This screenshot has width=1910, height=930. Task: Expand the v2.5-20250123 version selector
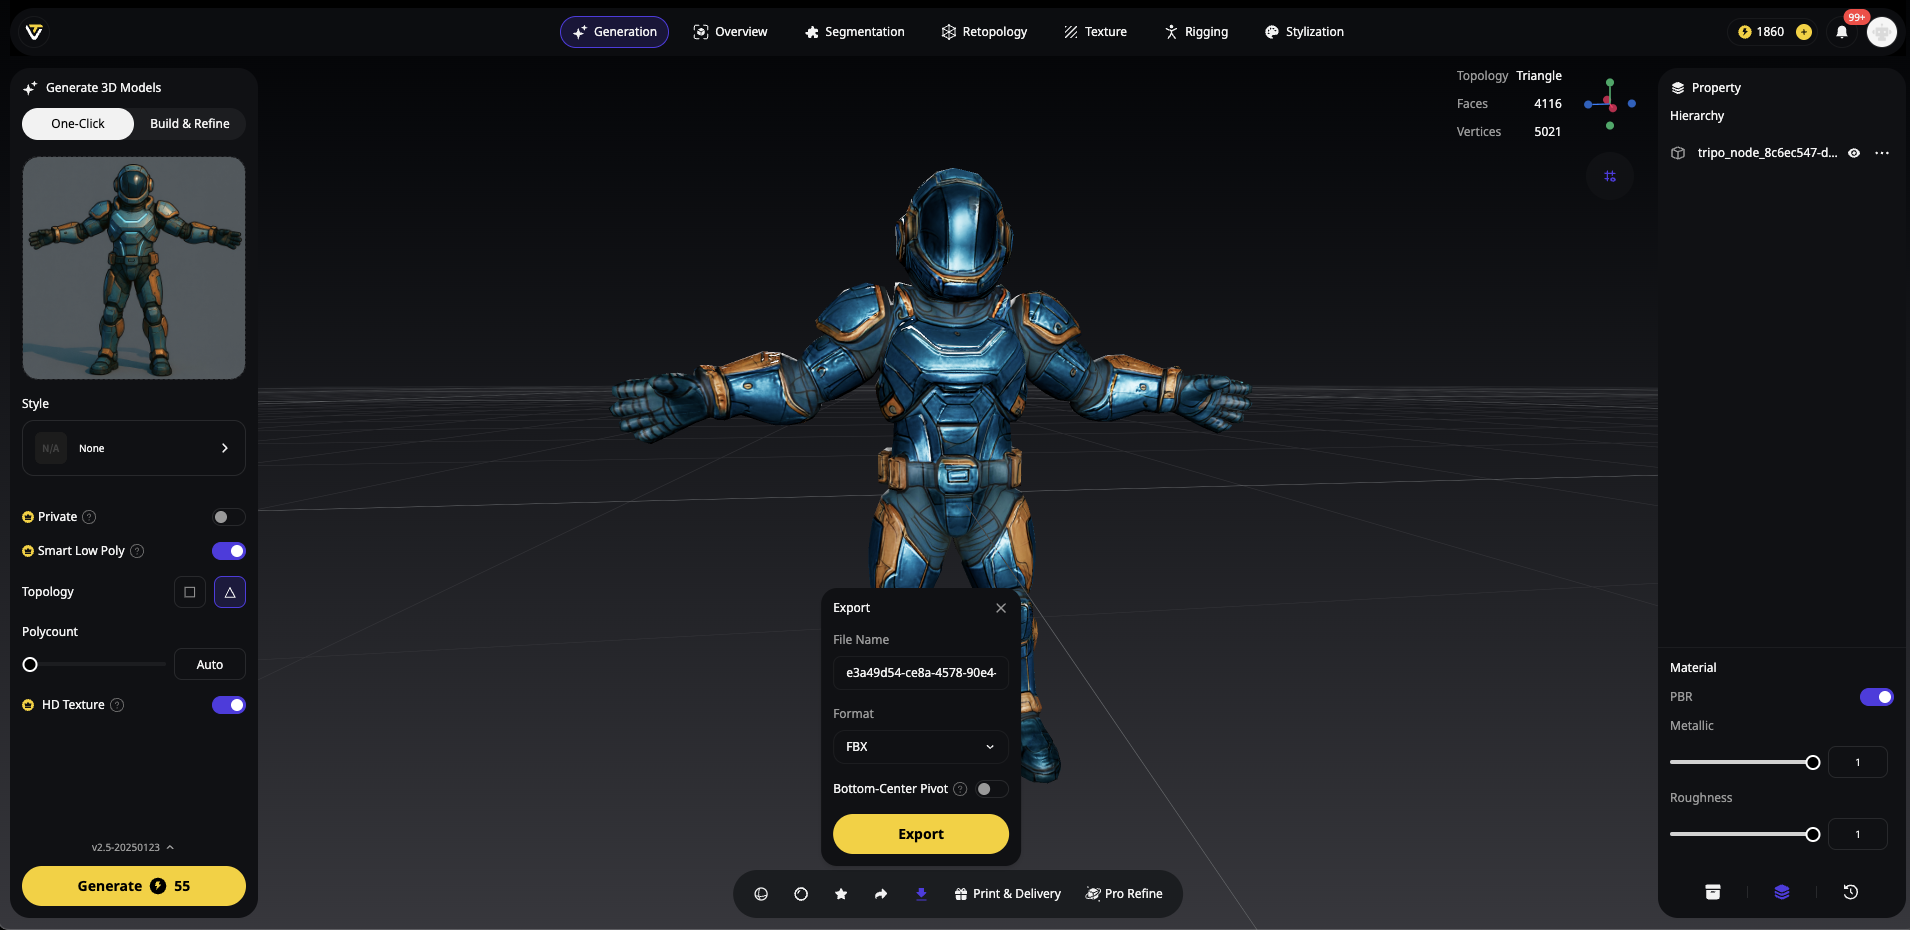[x=133, y=847]
